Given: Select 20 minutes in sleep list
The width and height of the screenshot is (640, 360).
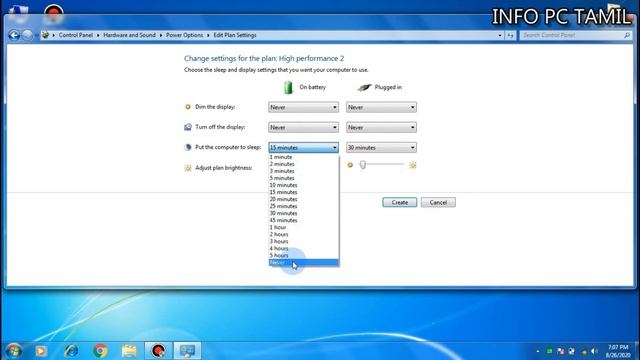Looking at the screenshot, I should point(303,199).
